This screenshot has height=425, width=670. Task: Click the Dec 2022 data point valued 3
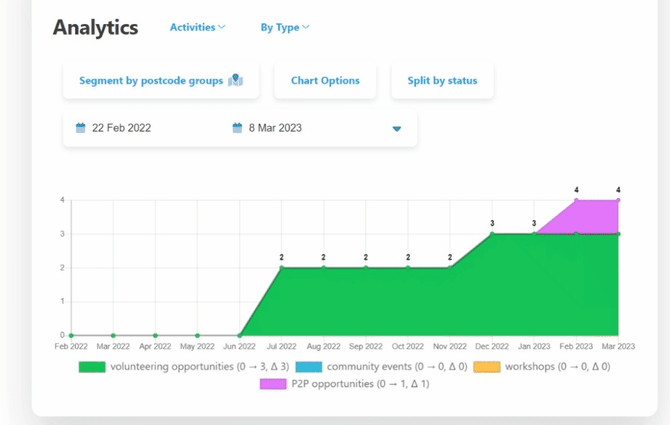(x=492, y=234)
